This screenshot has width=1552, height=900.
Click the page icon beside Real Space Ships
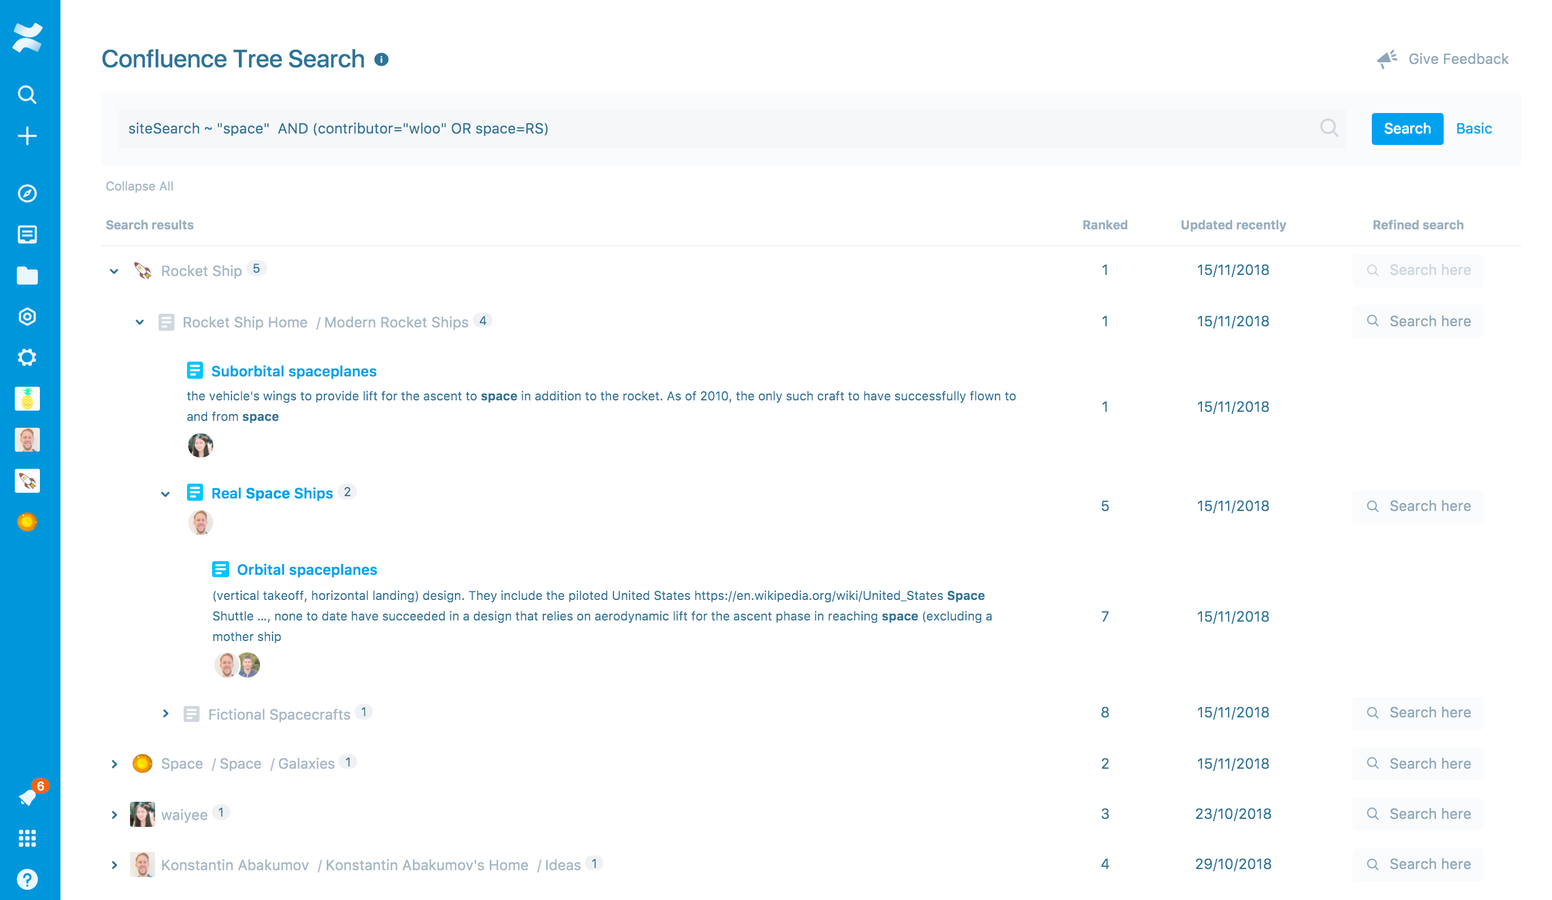pos(195,493)
